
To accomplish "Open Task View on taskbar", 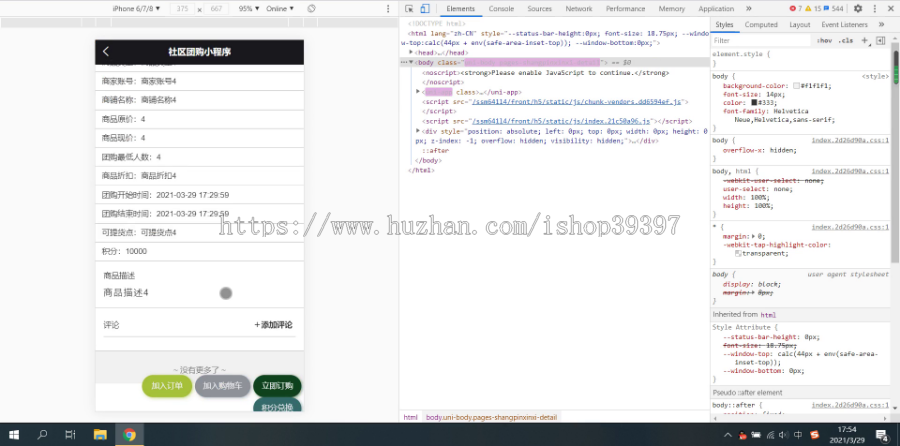I will point(70,435).
